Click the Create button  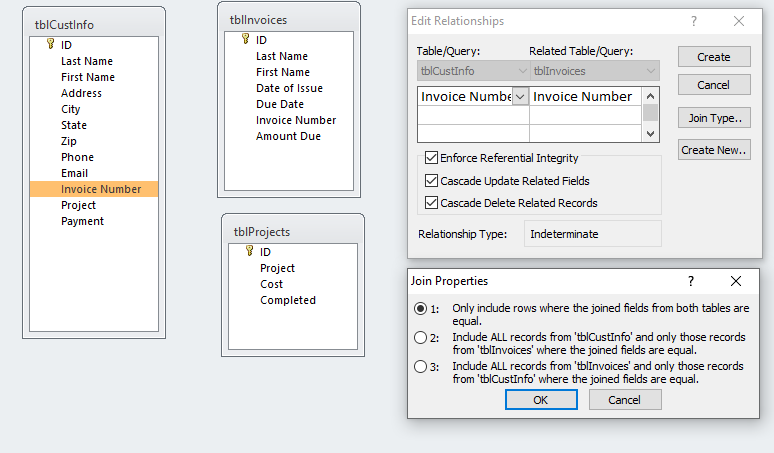click(714, 57)
